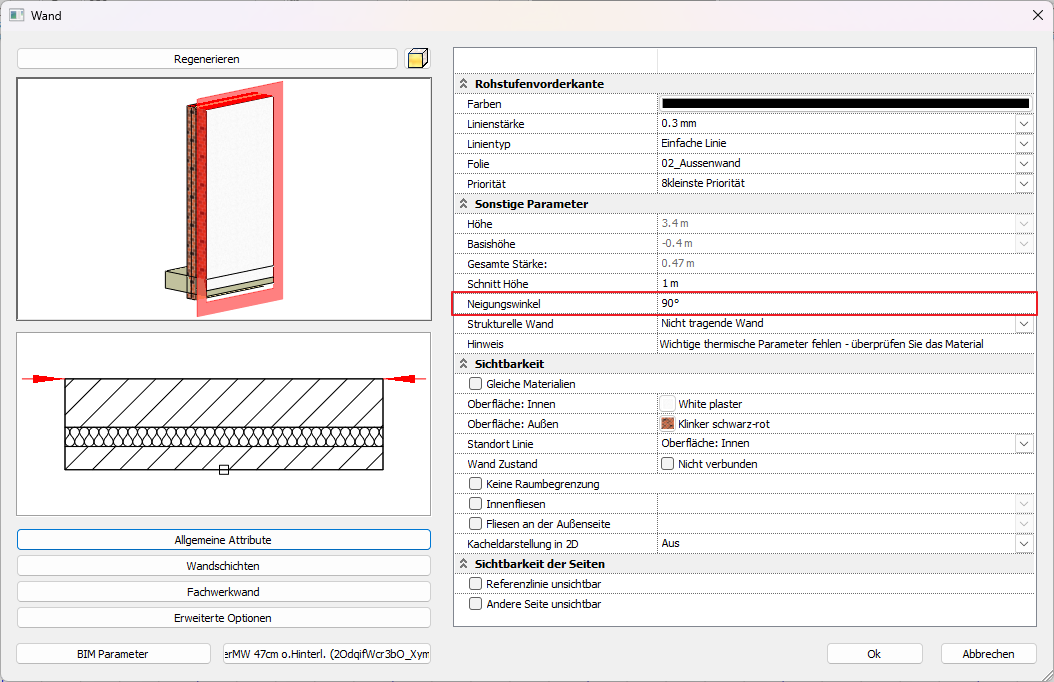Click the Wand window title icon

point(17,15)
